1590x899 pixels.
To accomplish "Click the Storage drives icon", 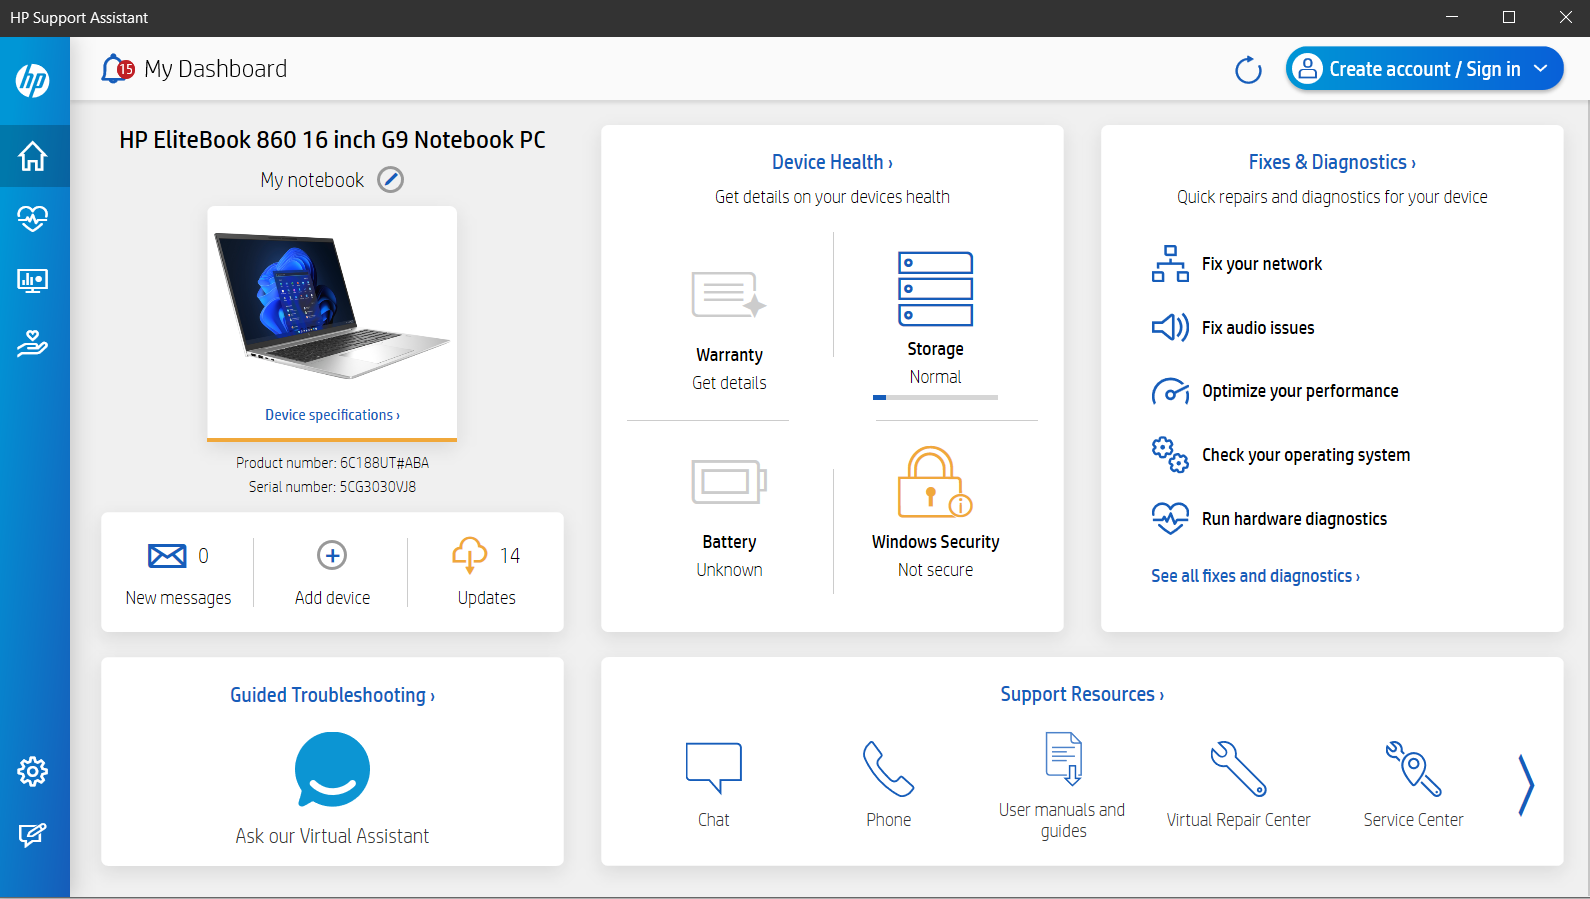I will 935,289.
